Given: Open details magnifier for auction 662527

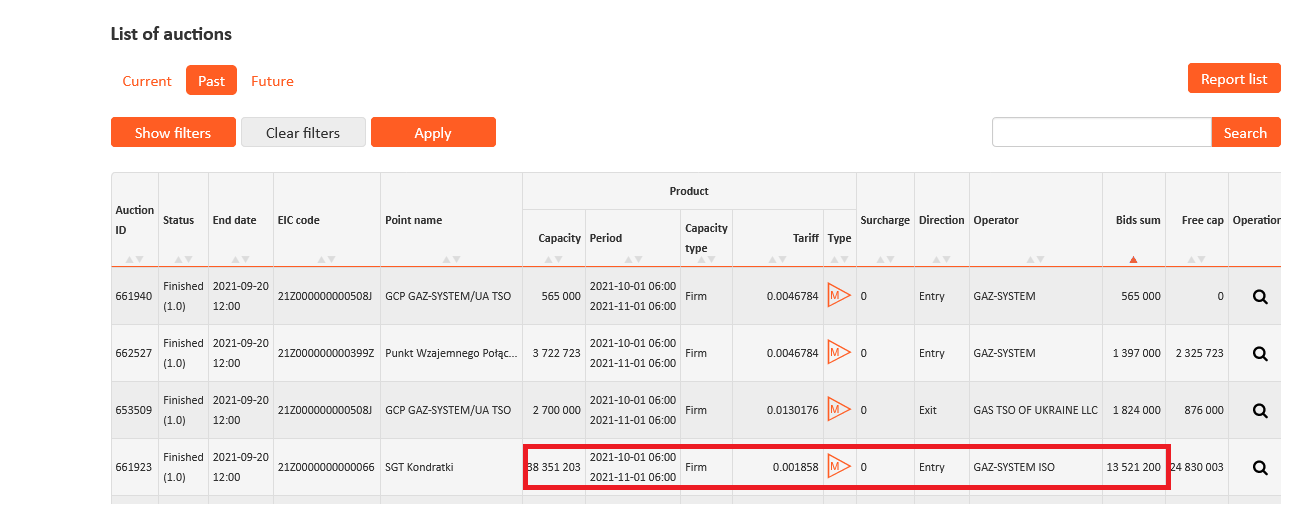Looking at the screenshot, I should (x=1260, y=353).
